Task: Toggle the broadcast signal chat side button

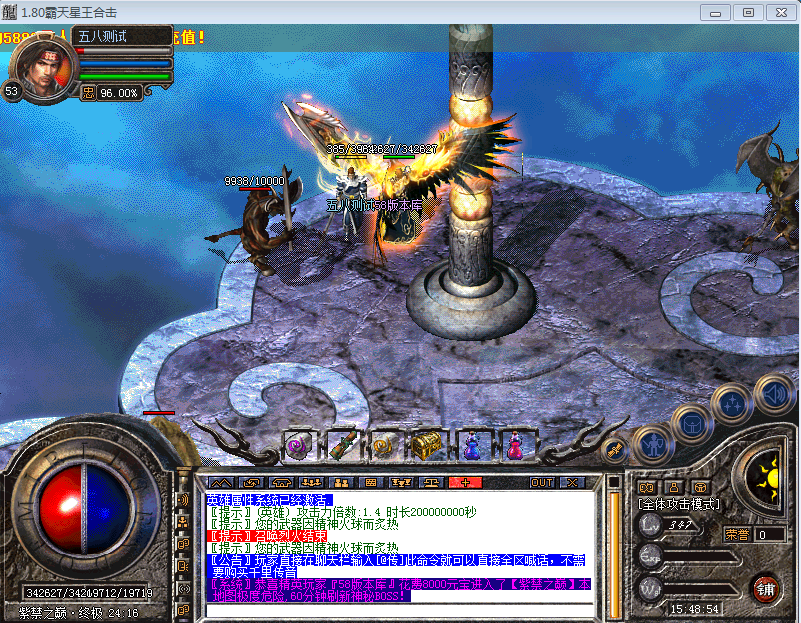Action: (183, 588)
